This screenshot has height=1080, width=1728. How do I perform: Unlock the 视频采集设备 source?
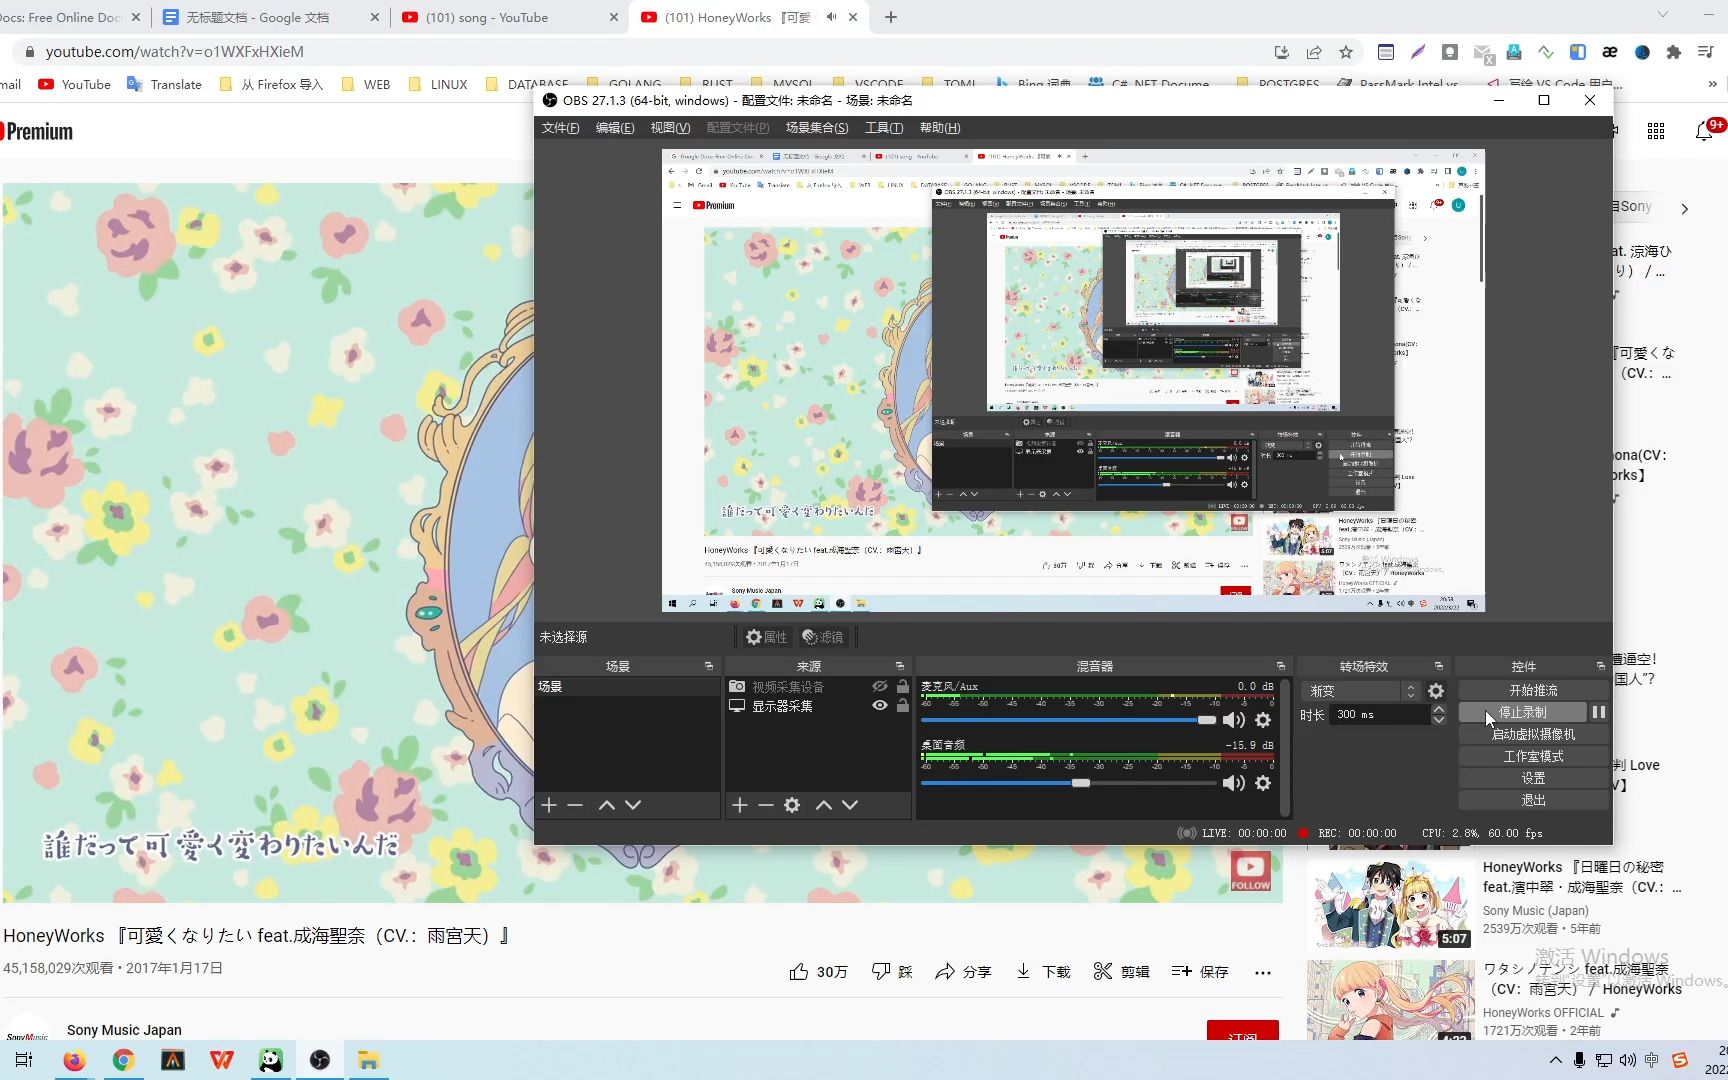(903, 687)
